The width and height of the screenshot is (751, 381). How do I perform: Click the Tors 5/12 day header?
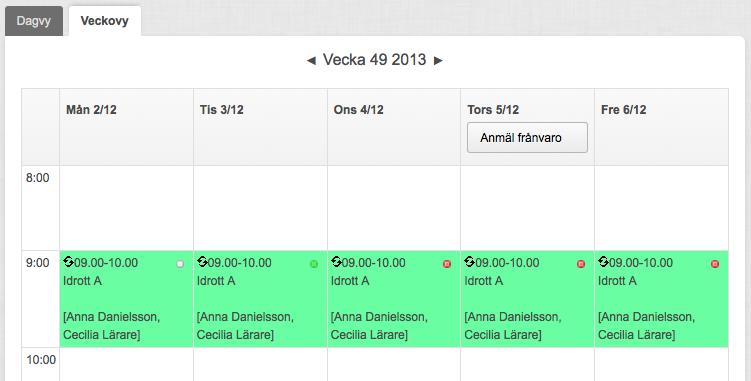click(493, 110)
